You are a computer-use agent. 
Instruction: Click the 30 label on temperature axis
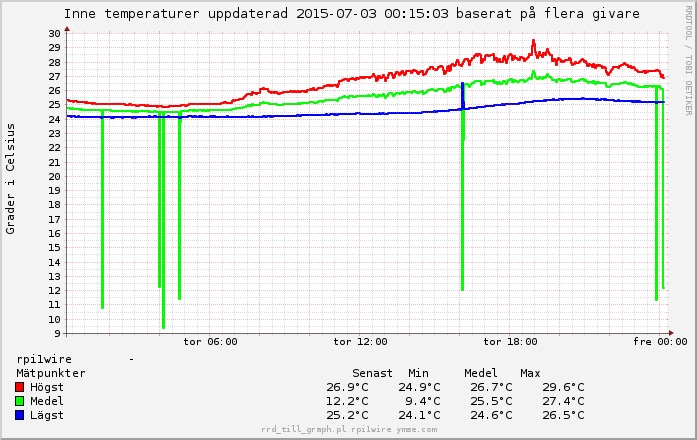pyautogui.click(x=54, y=34)
